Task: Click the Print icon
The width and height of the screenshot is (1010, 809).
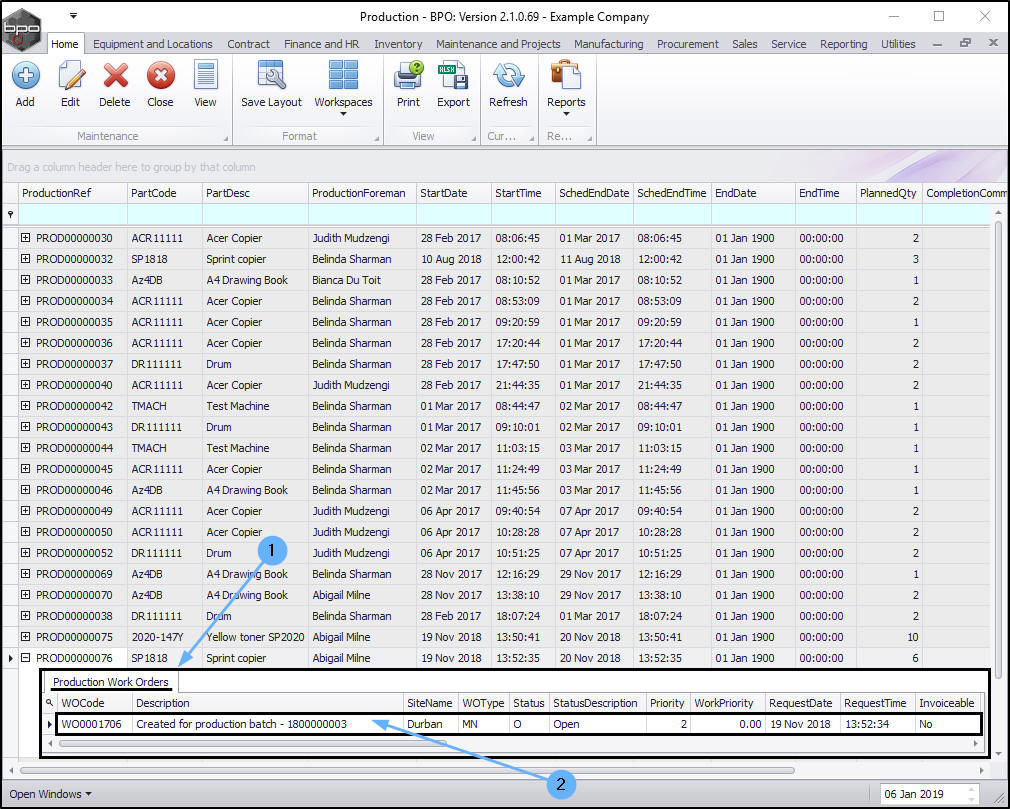Action: tap(408, 76)
